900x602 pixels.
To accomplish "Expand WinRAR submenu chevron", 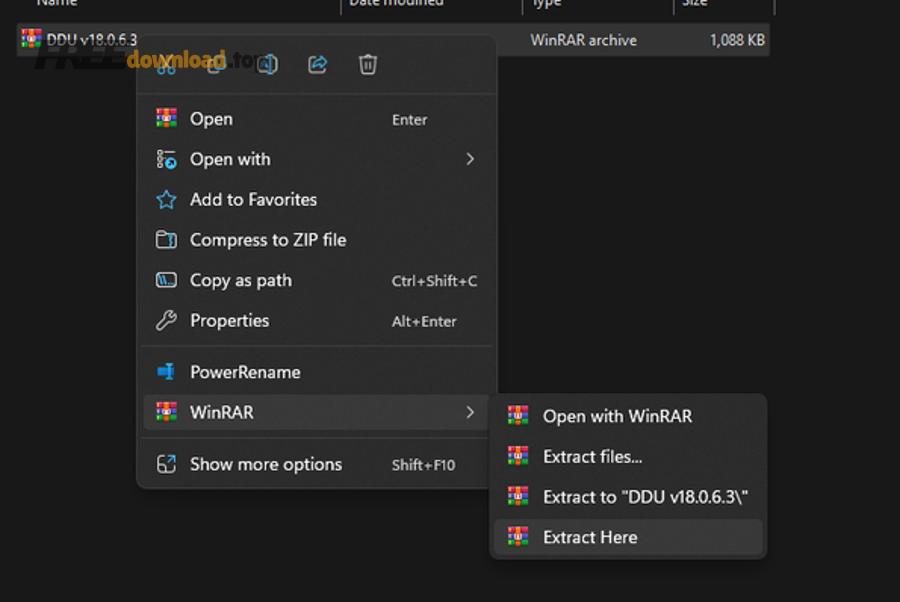I will point(470,412).
